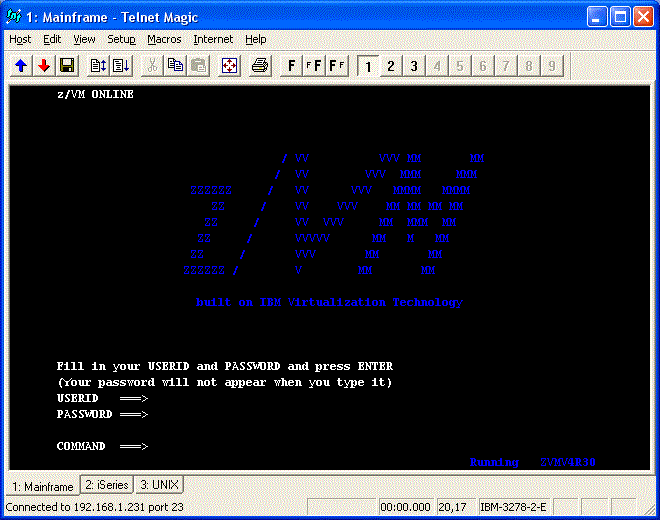Click the z/VM ONLINE header text
Image resolution: width=660 pixels, height=520 pixels.
[95, 94]
